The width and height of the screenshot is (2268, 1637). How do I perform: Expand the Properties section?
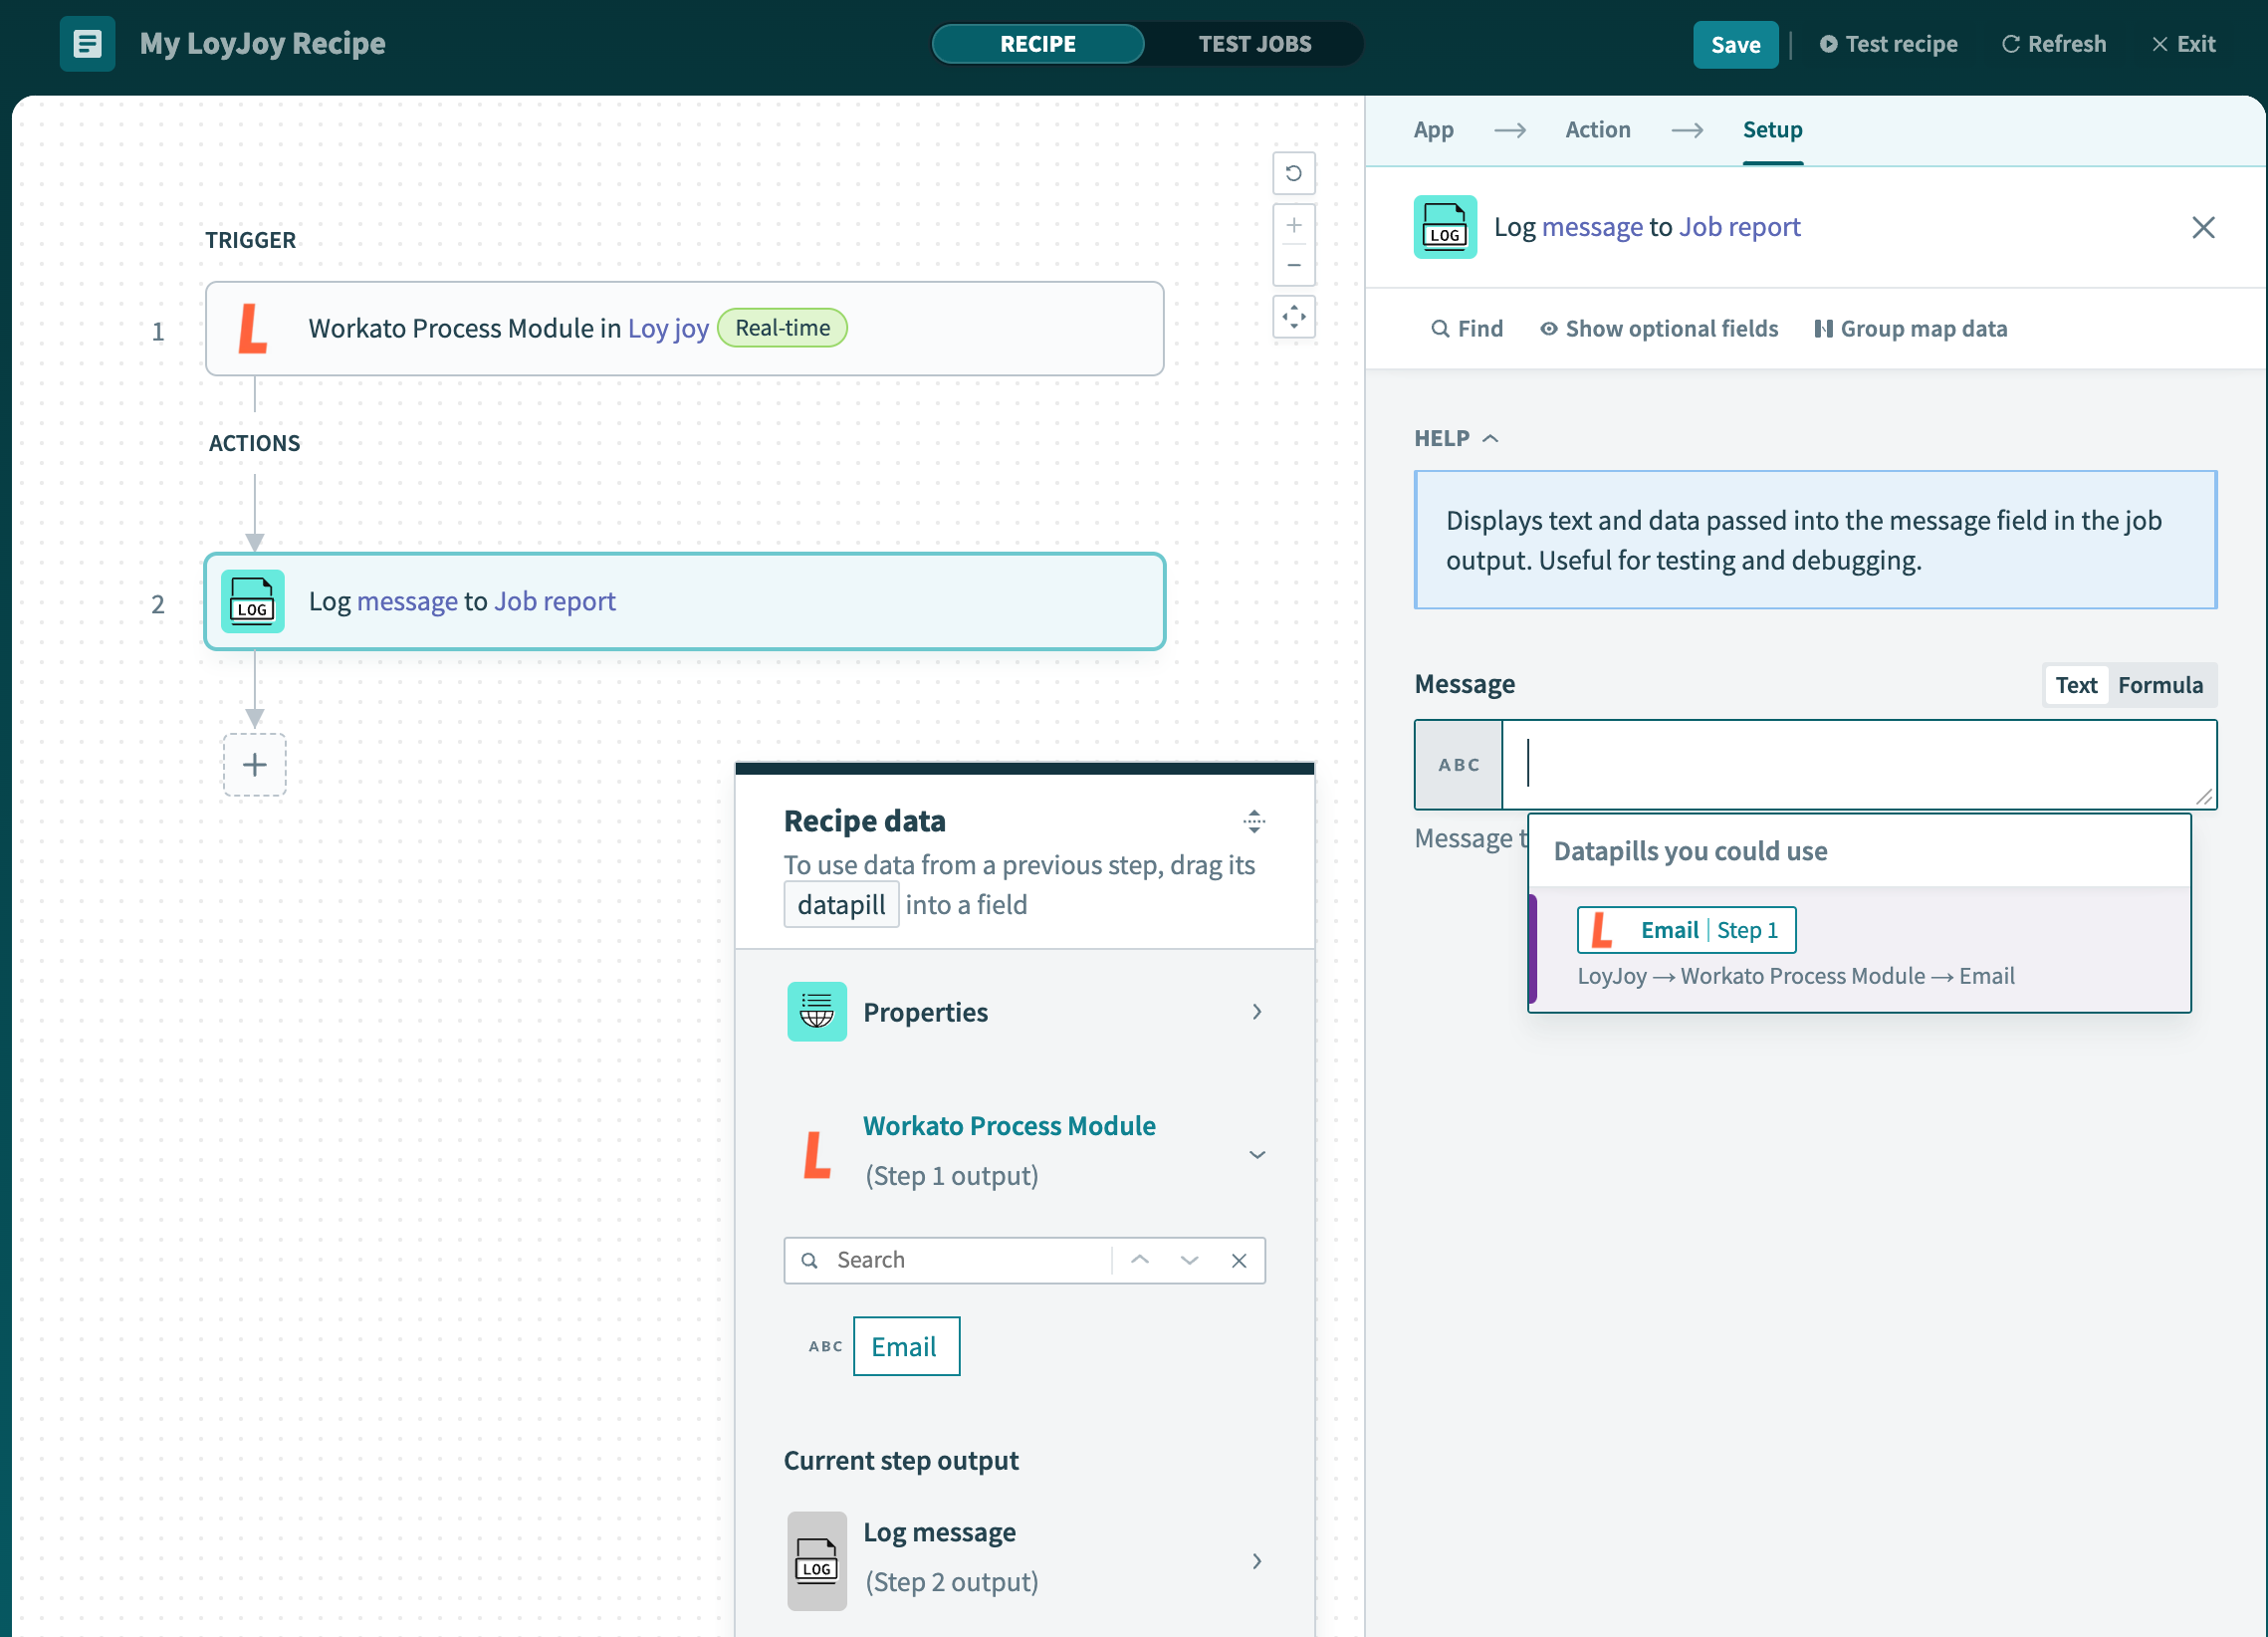tap(1024, 1012)
